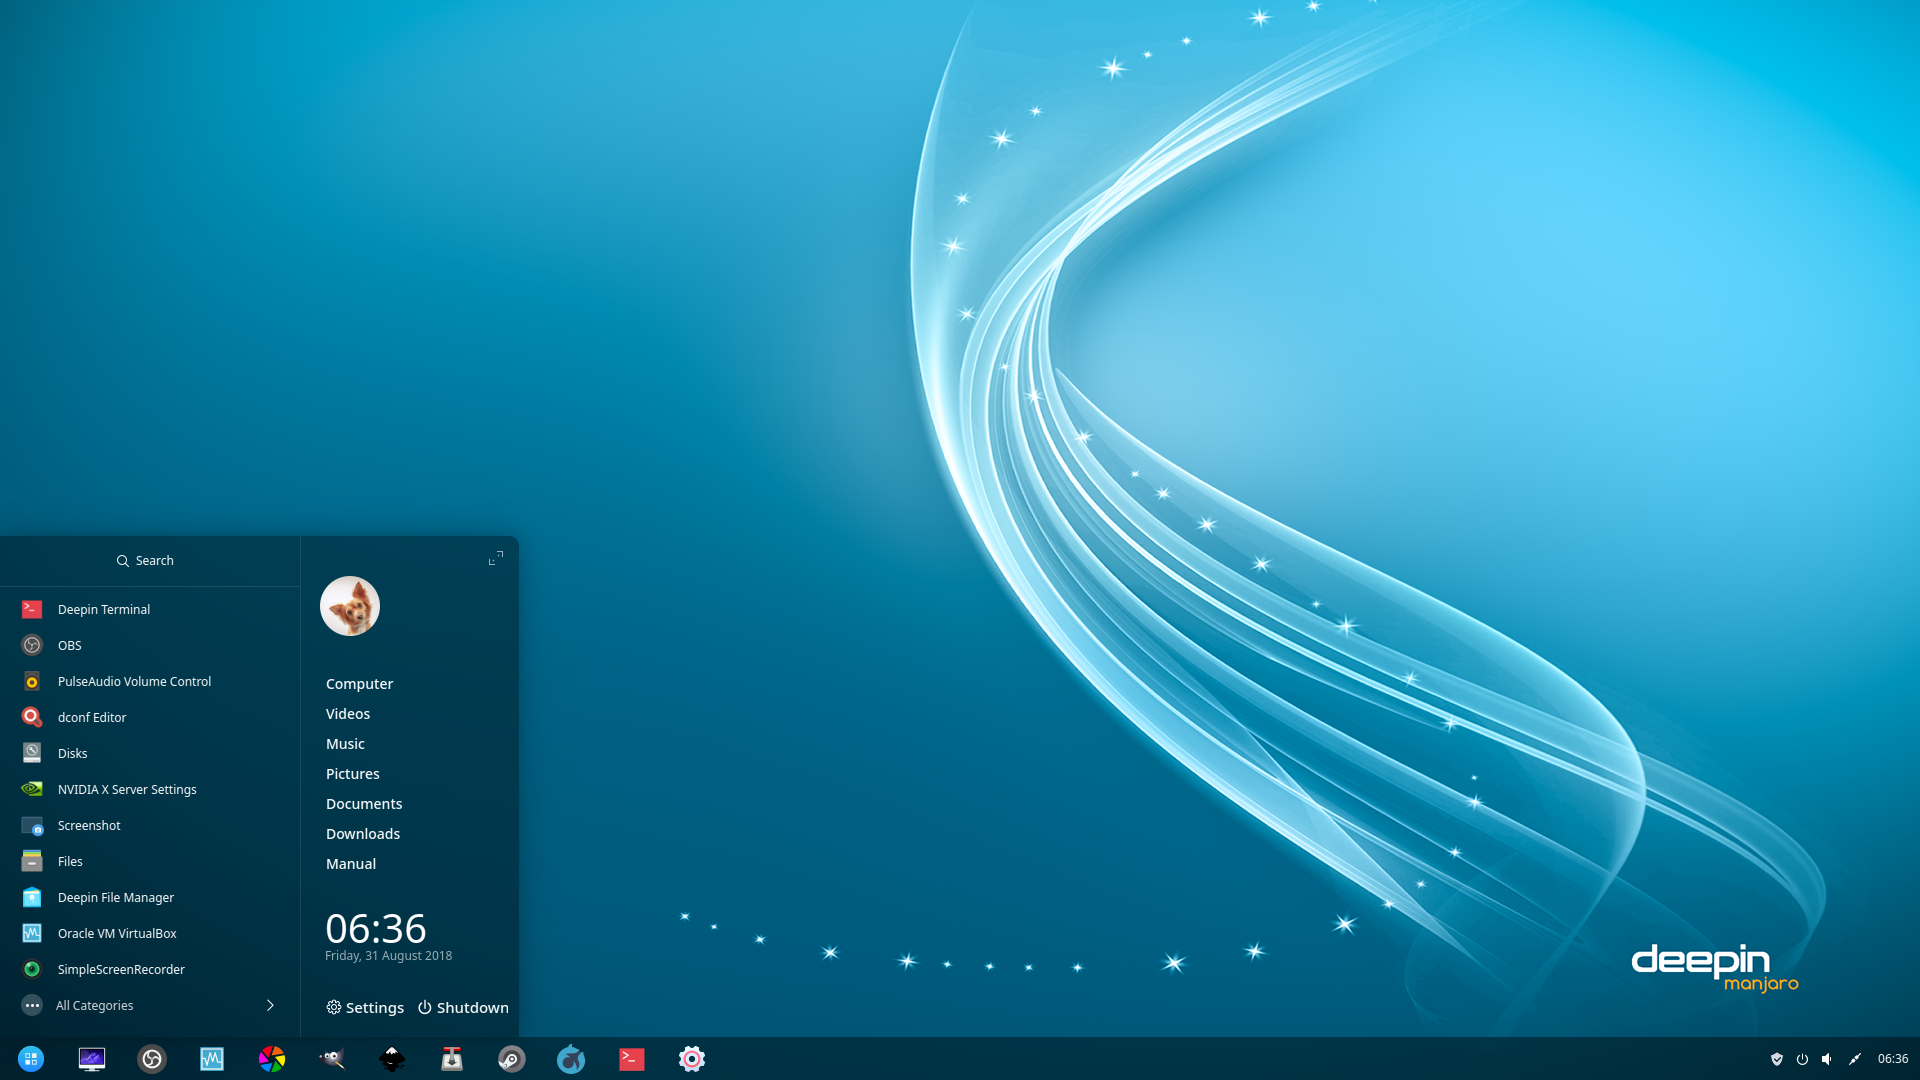Viewport: 1920px width, 1080px height.
Task: Open Downloads folder from launcher
Action: (363, 834)
